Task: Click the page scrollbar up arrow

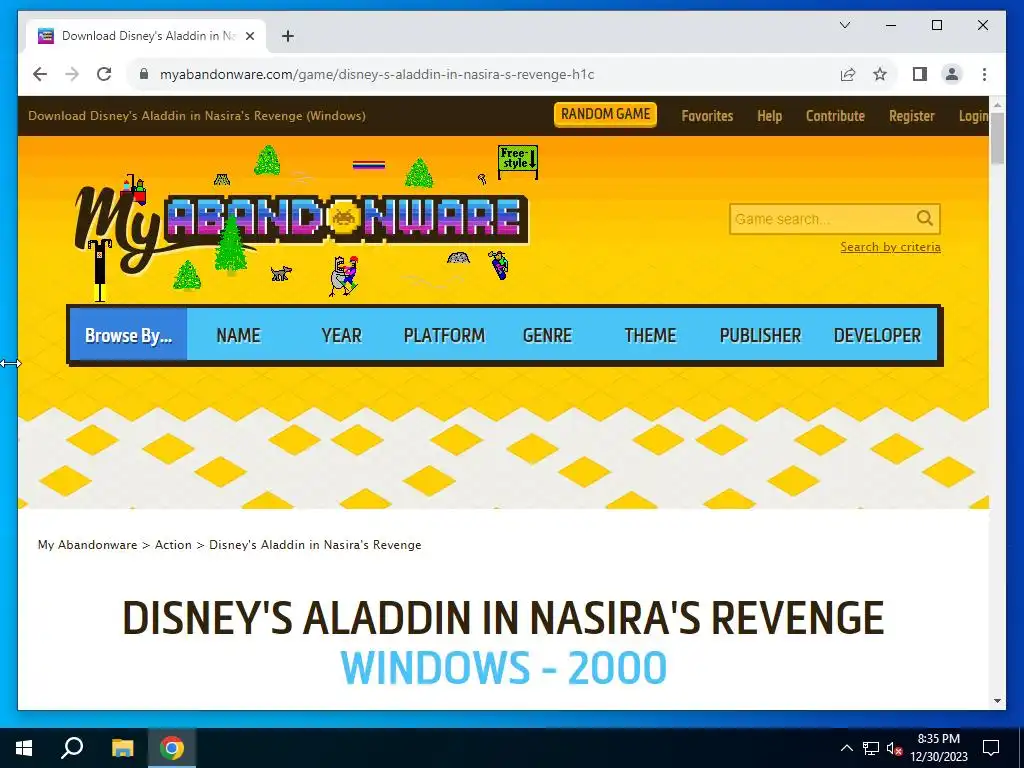Action: pyautogui.click(x=997, y=104)
